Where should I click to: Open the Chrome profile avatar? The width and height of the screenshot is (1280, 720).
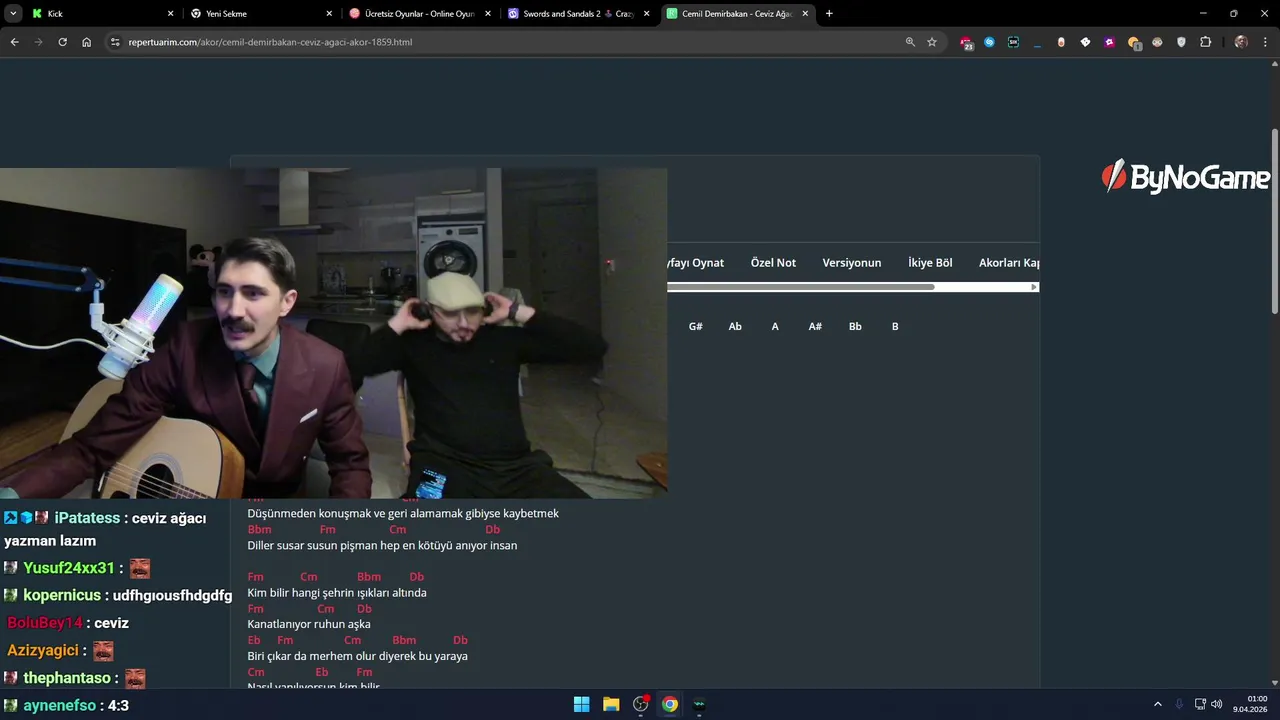coord(1241,42)
